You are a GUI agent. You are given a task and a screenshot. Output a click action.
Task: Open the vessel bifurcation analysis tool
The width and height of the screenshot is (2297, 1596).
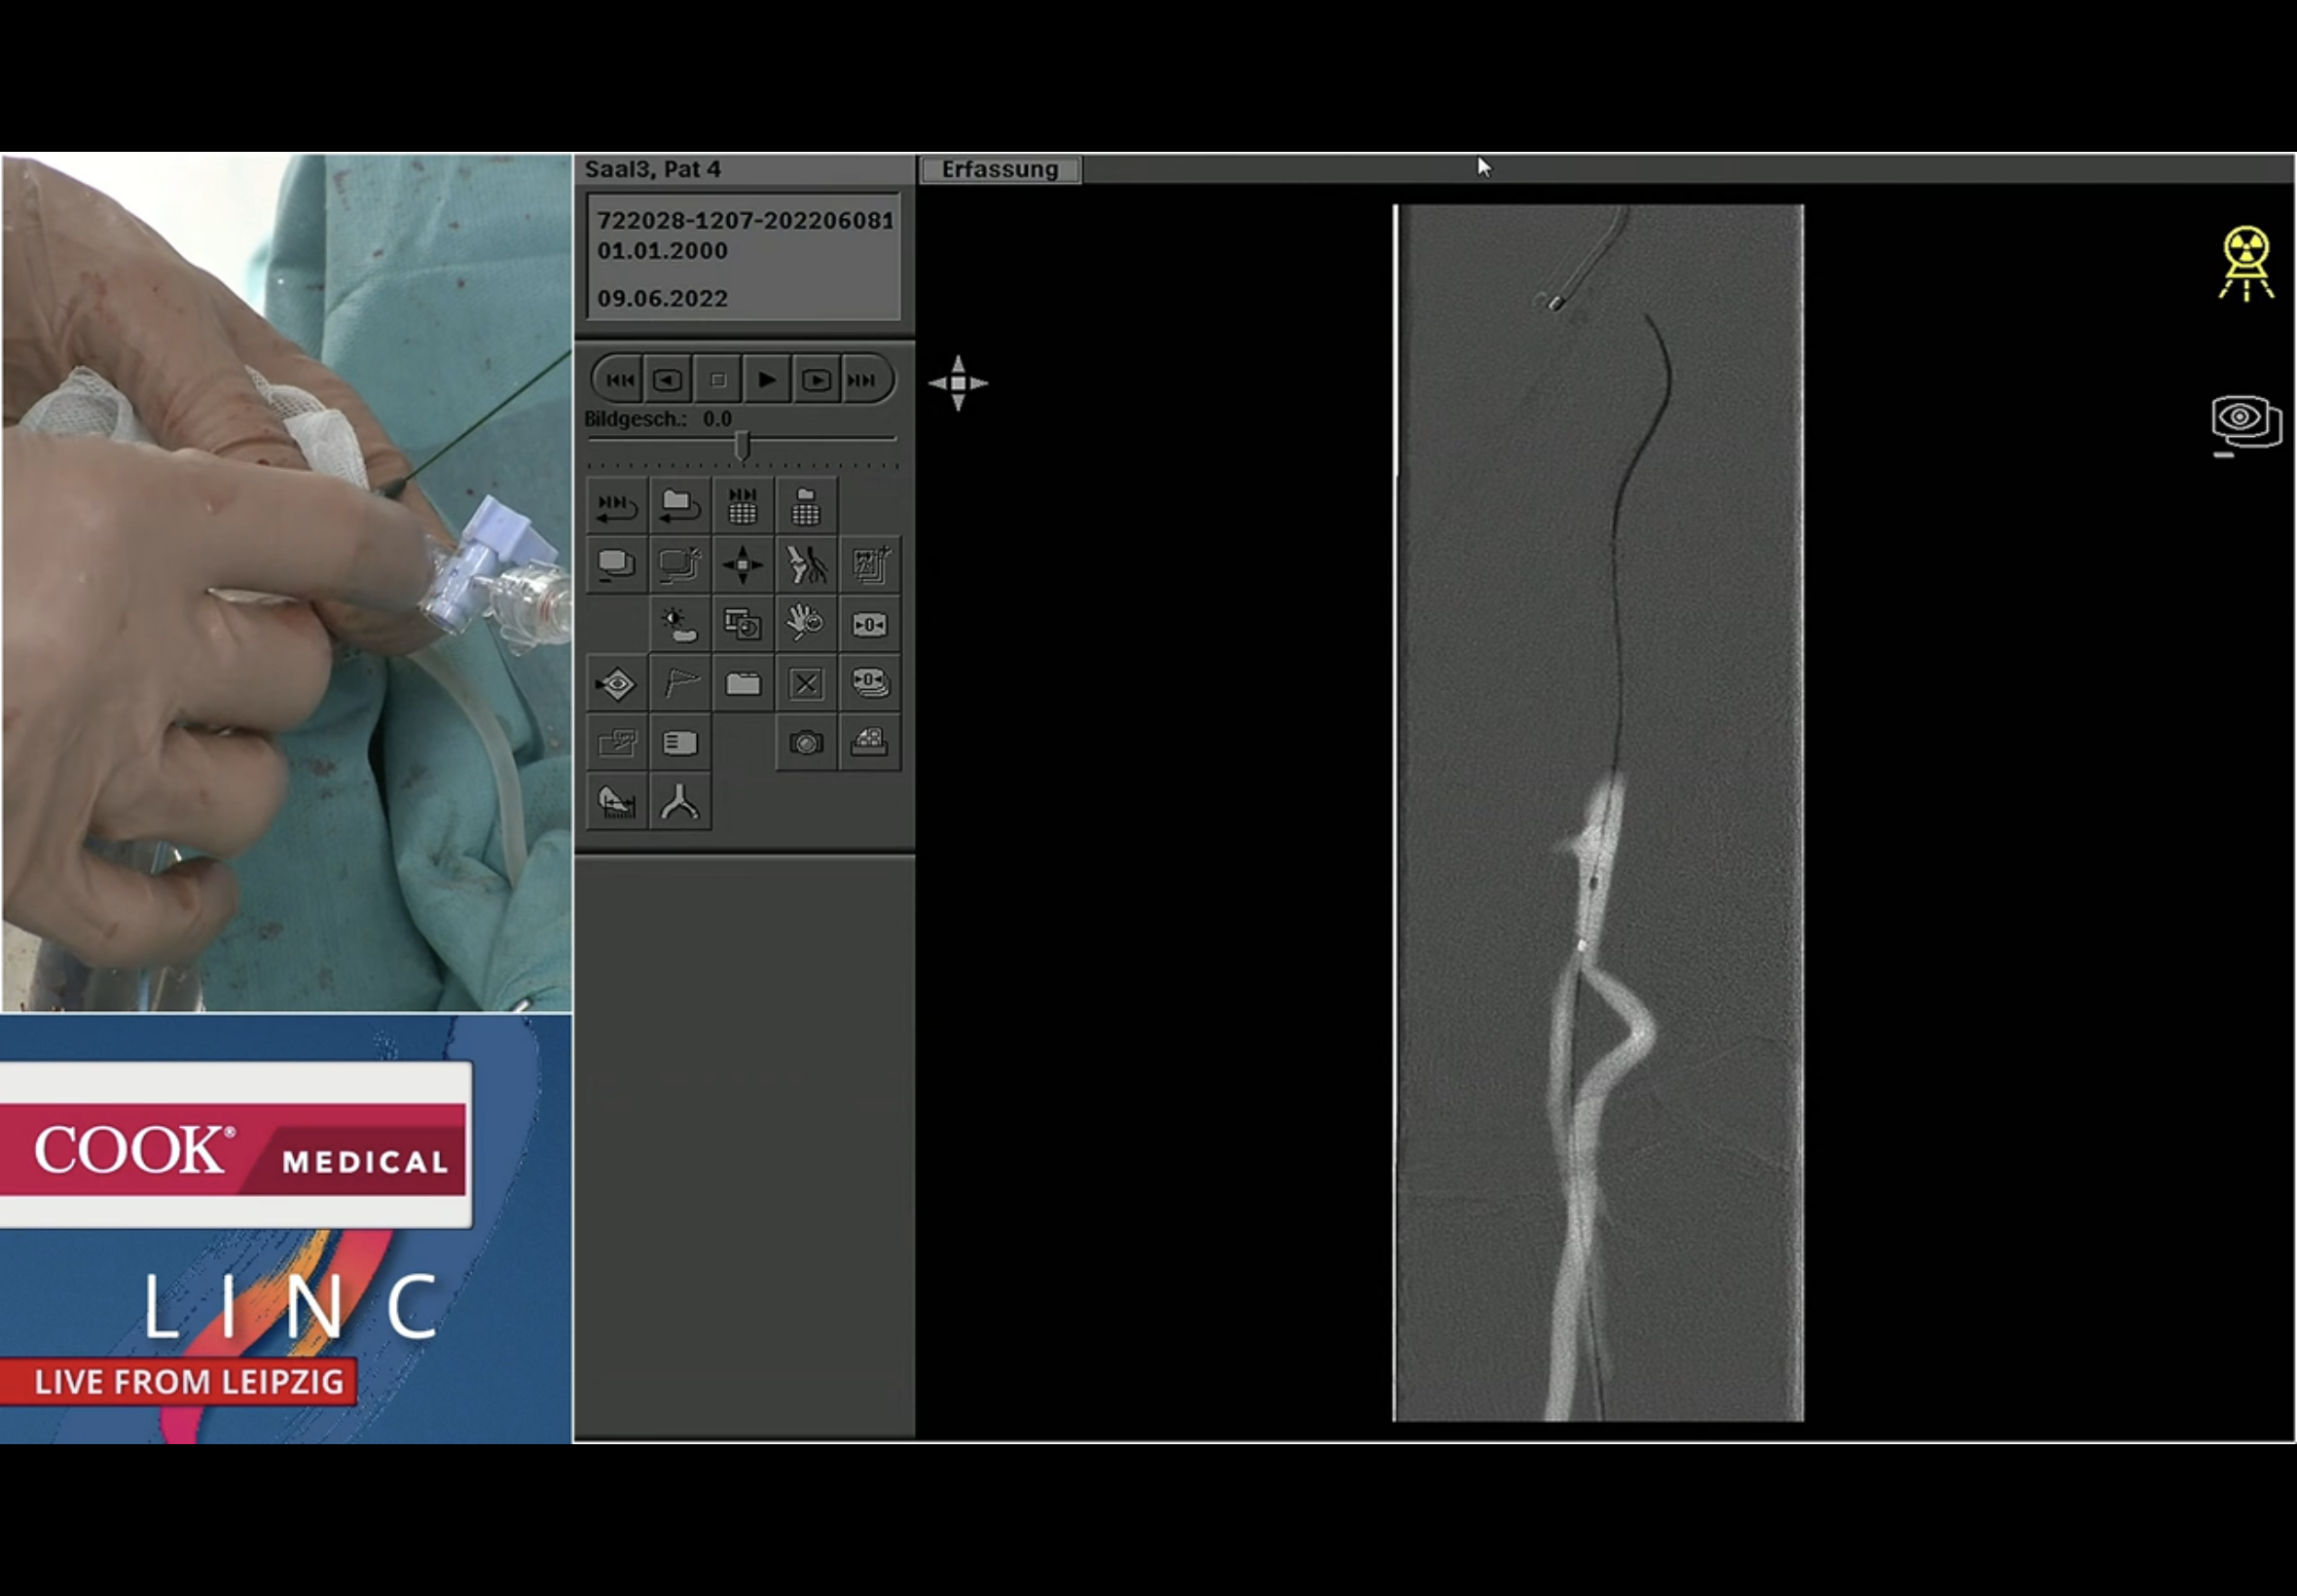(680, 802)
